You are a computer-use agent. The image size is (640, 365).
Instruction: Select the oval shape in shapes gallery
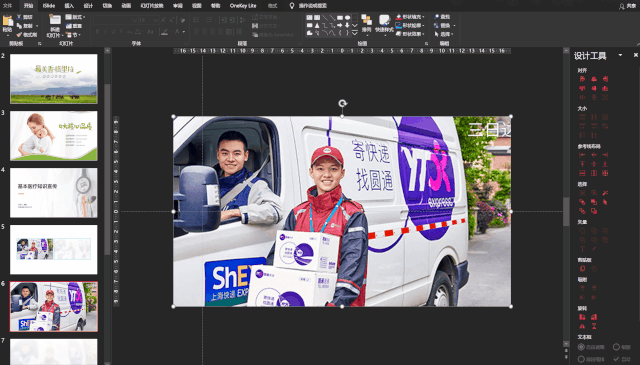347,18
